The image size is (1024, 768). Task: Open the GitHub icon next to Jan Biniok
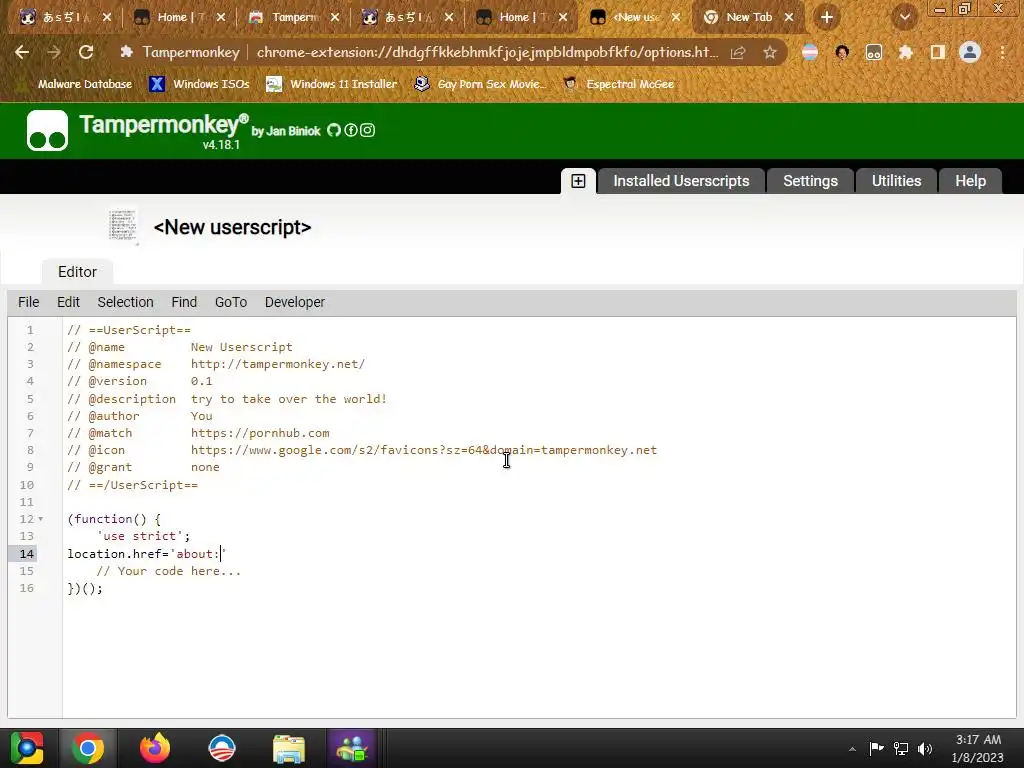pyautogui.click(x=334, y=130)
